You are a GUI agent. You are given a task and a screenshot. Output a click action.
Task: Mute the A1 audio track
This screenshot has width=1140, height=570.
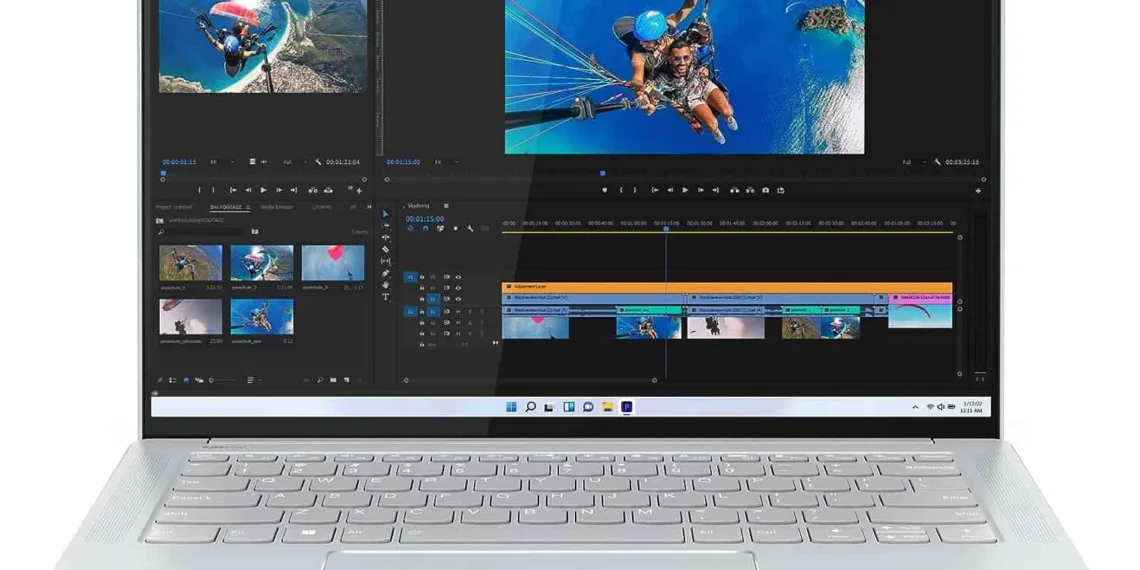(458, 312)
